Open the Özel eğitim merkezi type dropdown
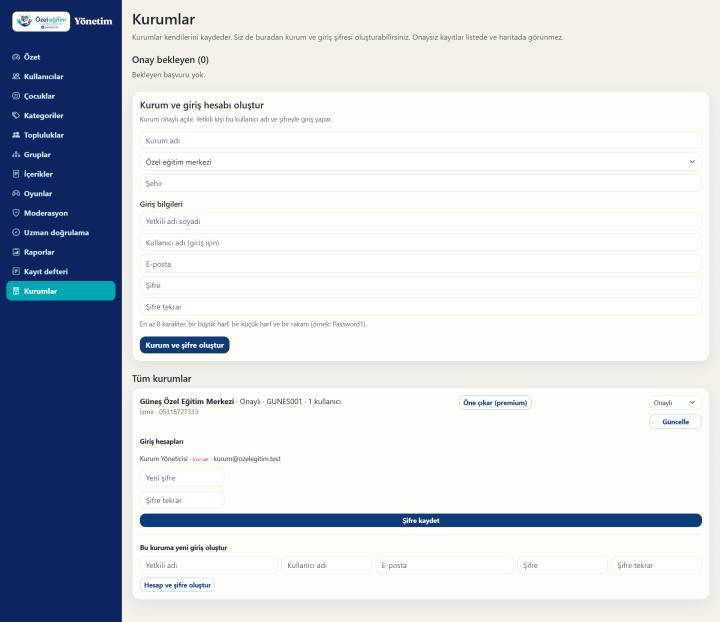The width and height of the screenshot is (720, 622). [421, 162]
